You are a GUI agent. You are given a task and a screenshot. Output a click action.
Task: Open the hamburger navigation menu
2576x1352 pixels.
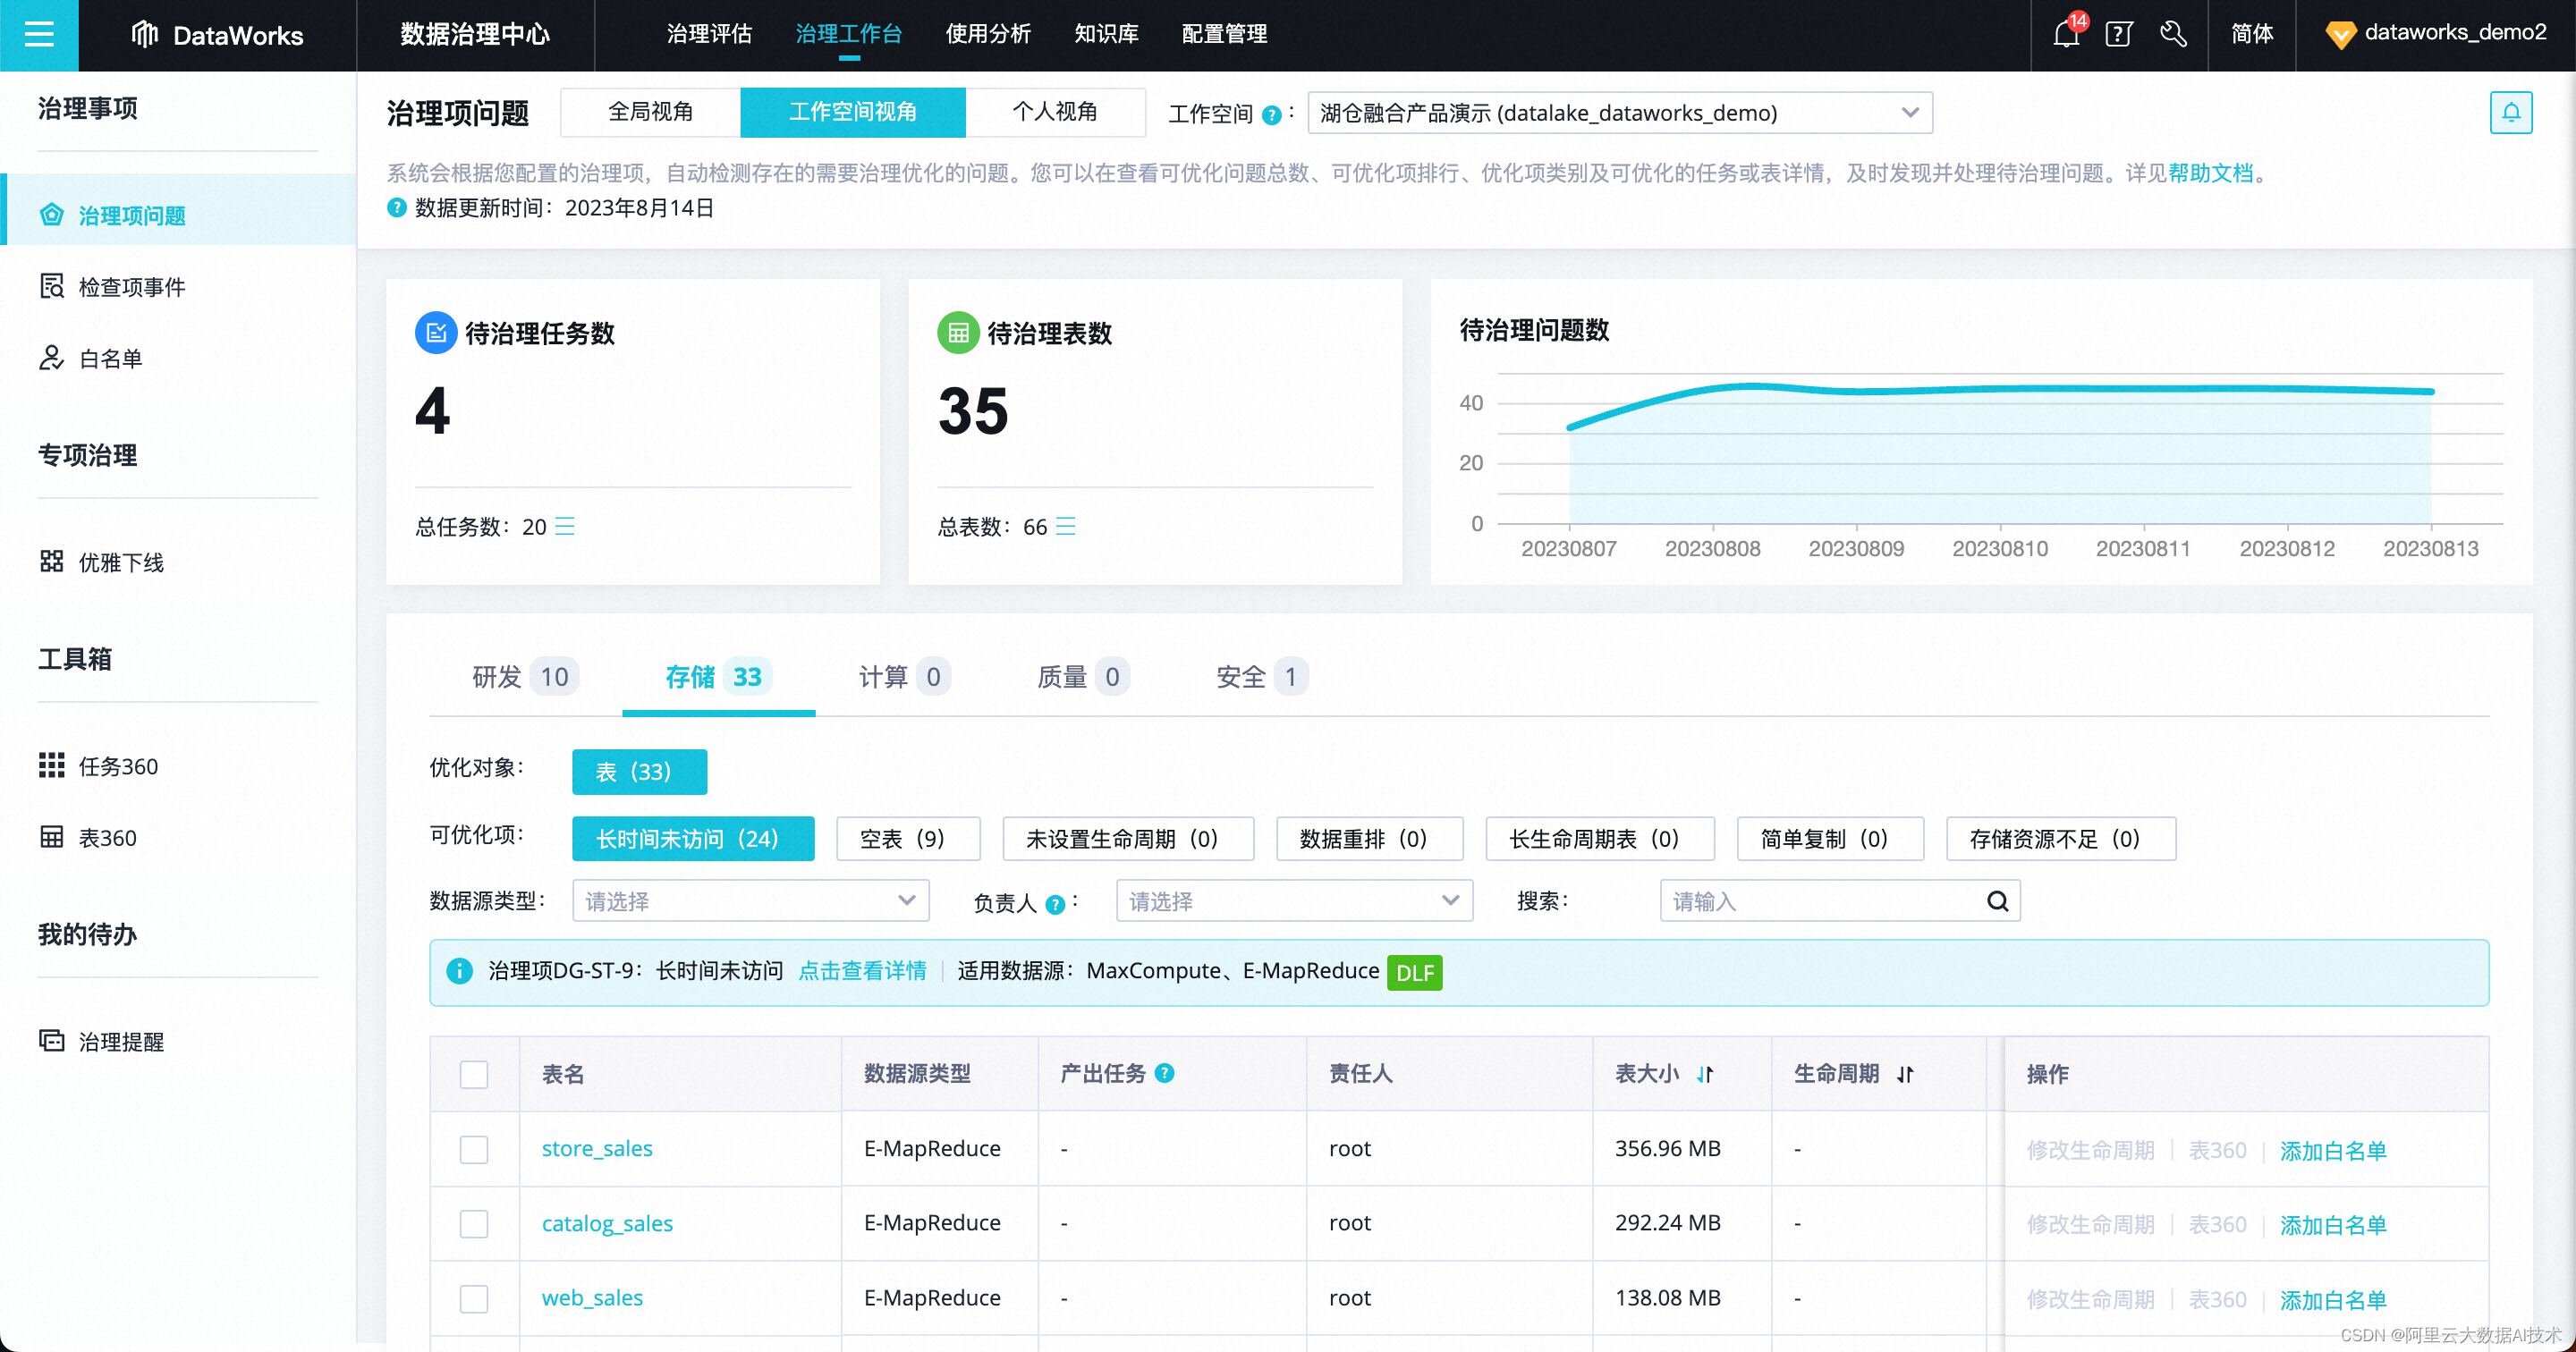[x=39, y=35]
